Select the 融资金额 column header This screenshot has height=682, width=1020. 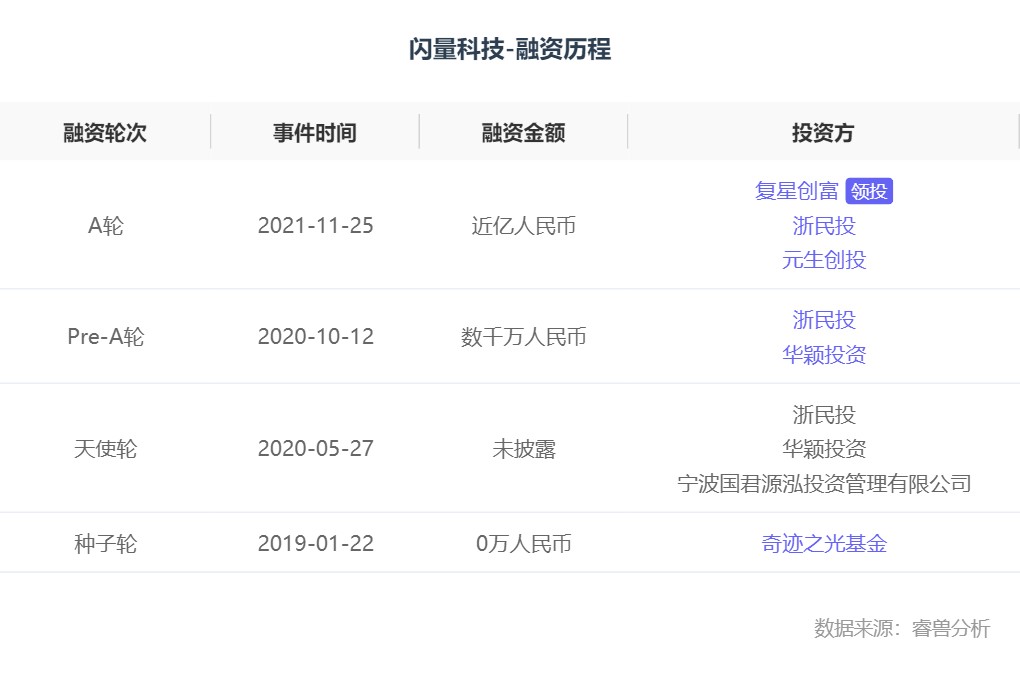pos(523,132)
